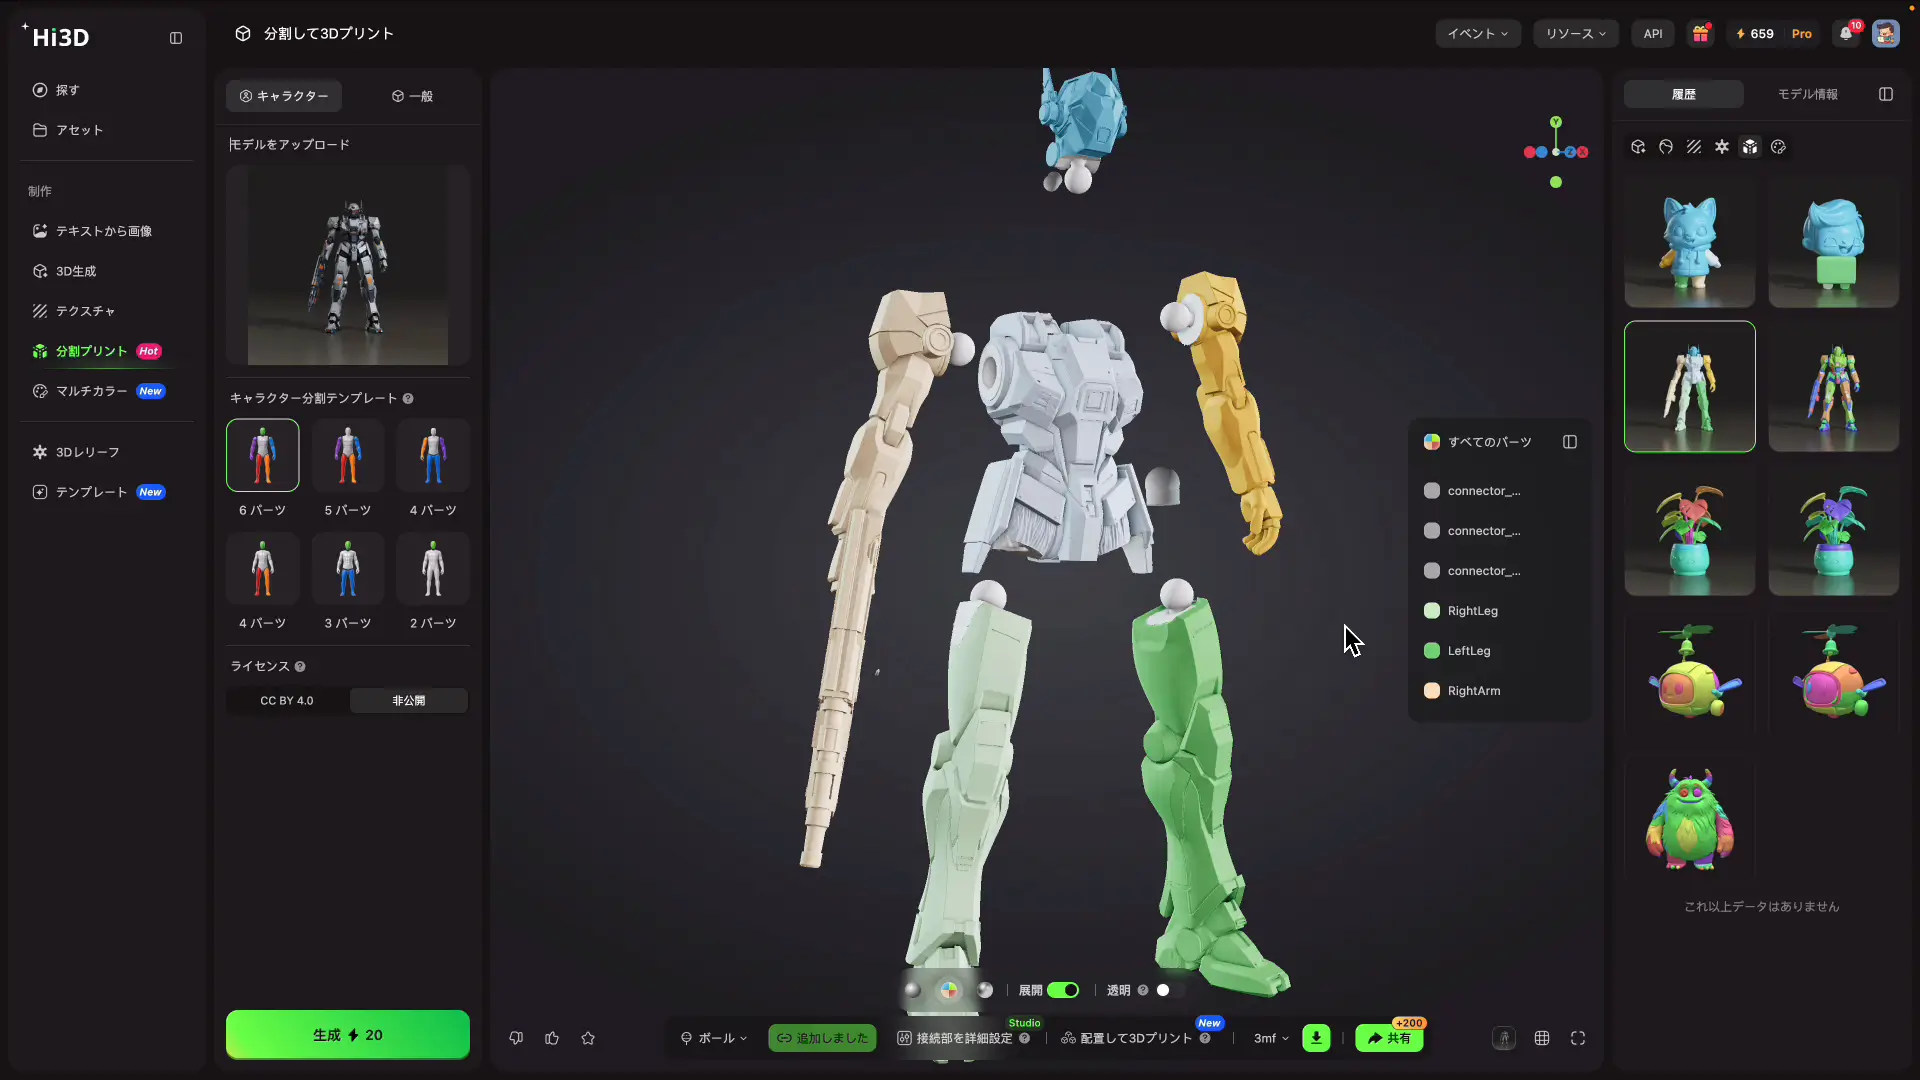Image resolution: width=1920 pixels, height=1080 pixels.
Task: Click the thumbs-down feedback icon
Action: (x=516, y=1038)
